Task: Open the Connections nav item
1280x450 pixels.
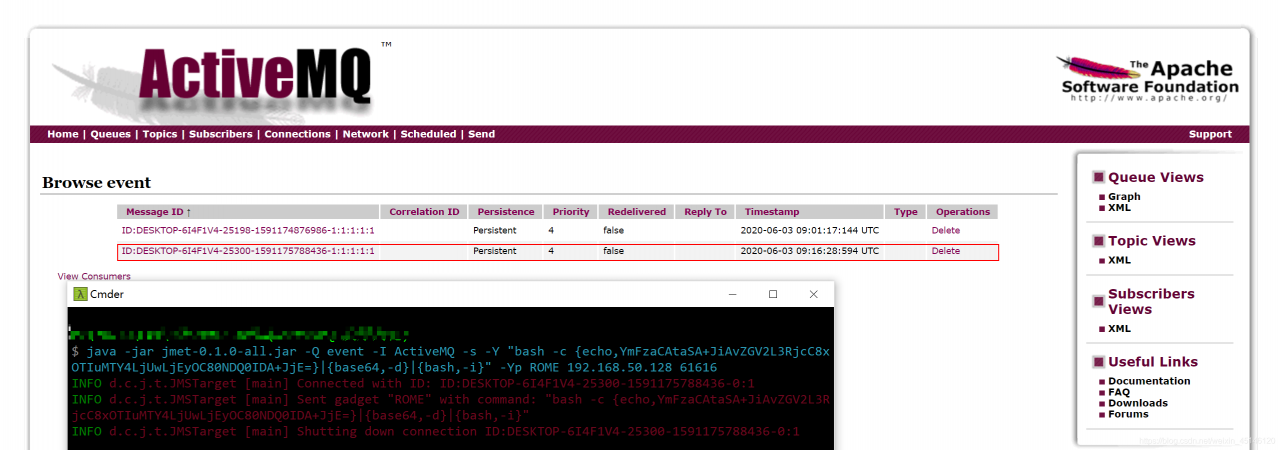Action: [297, 134]
